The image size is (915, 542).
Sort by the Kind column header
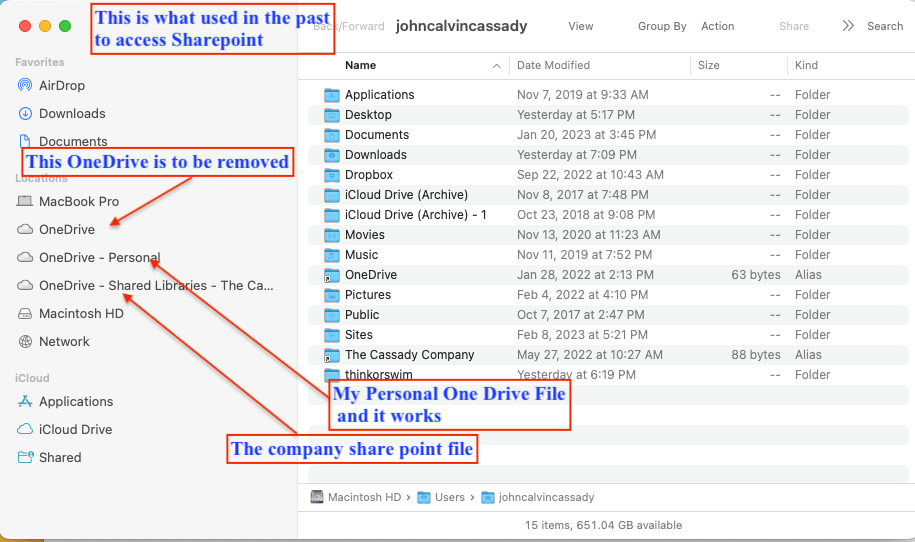[806, 65]
